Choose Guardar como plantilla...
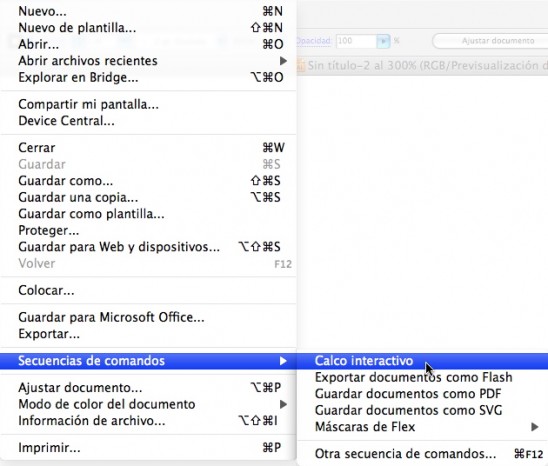The width and height of the screenshot is (548, 466). [148, 214]
